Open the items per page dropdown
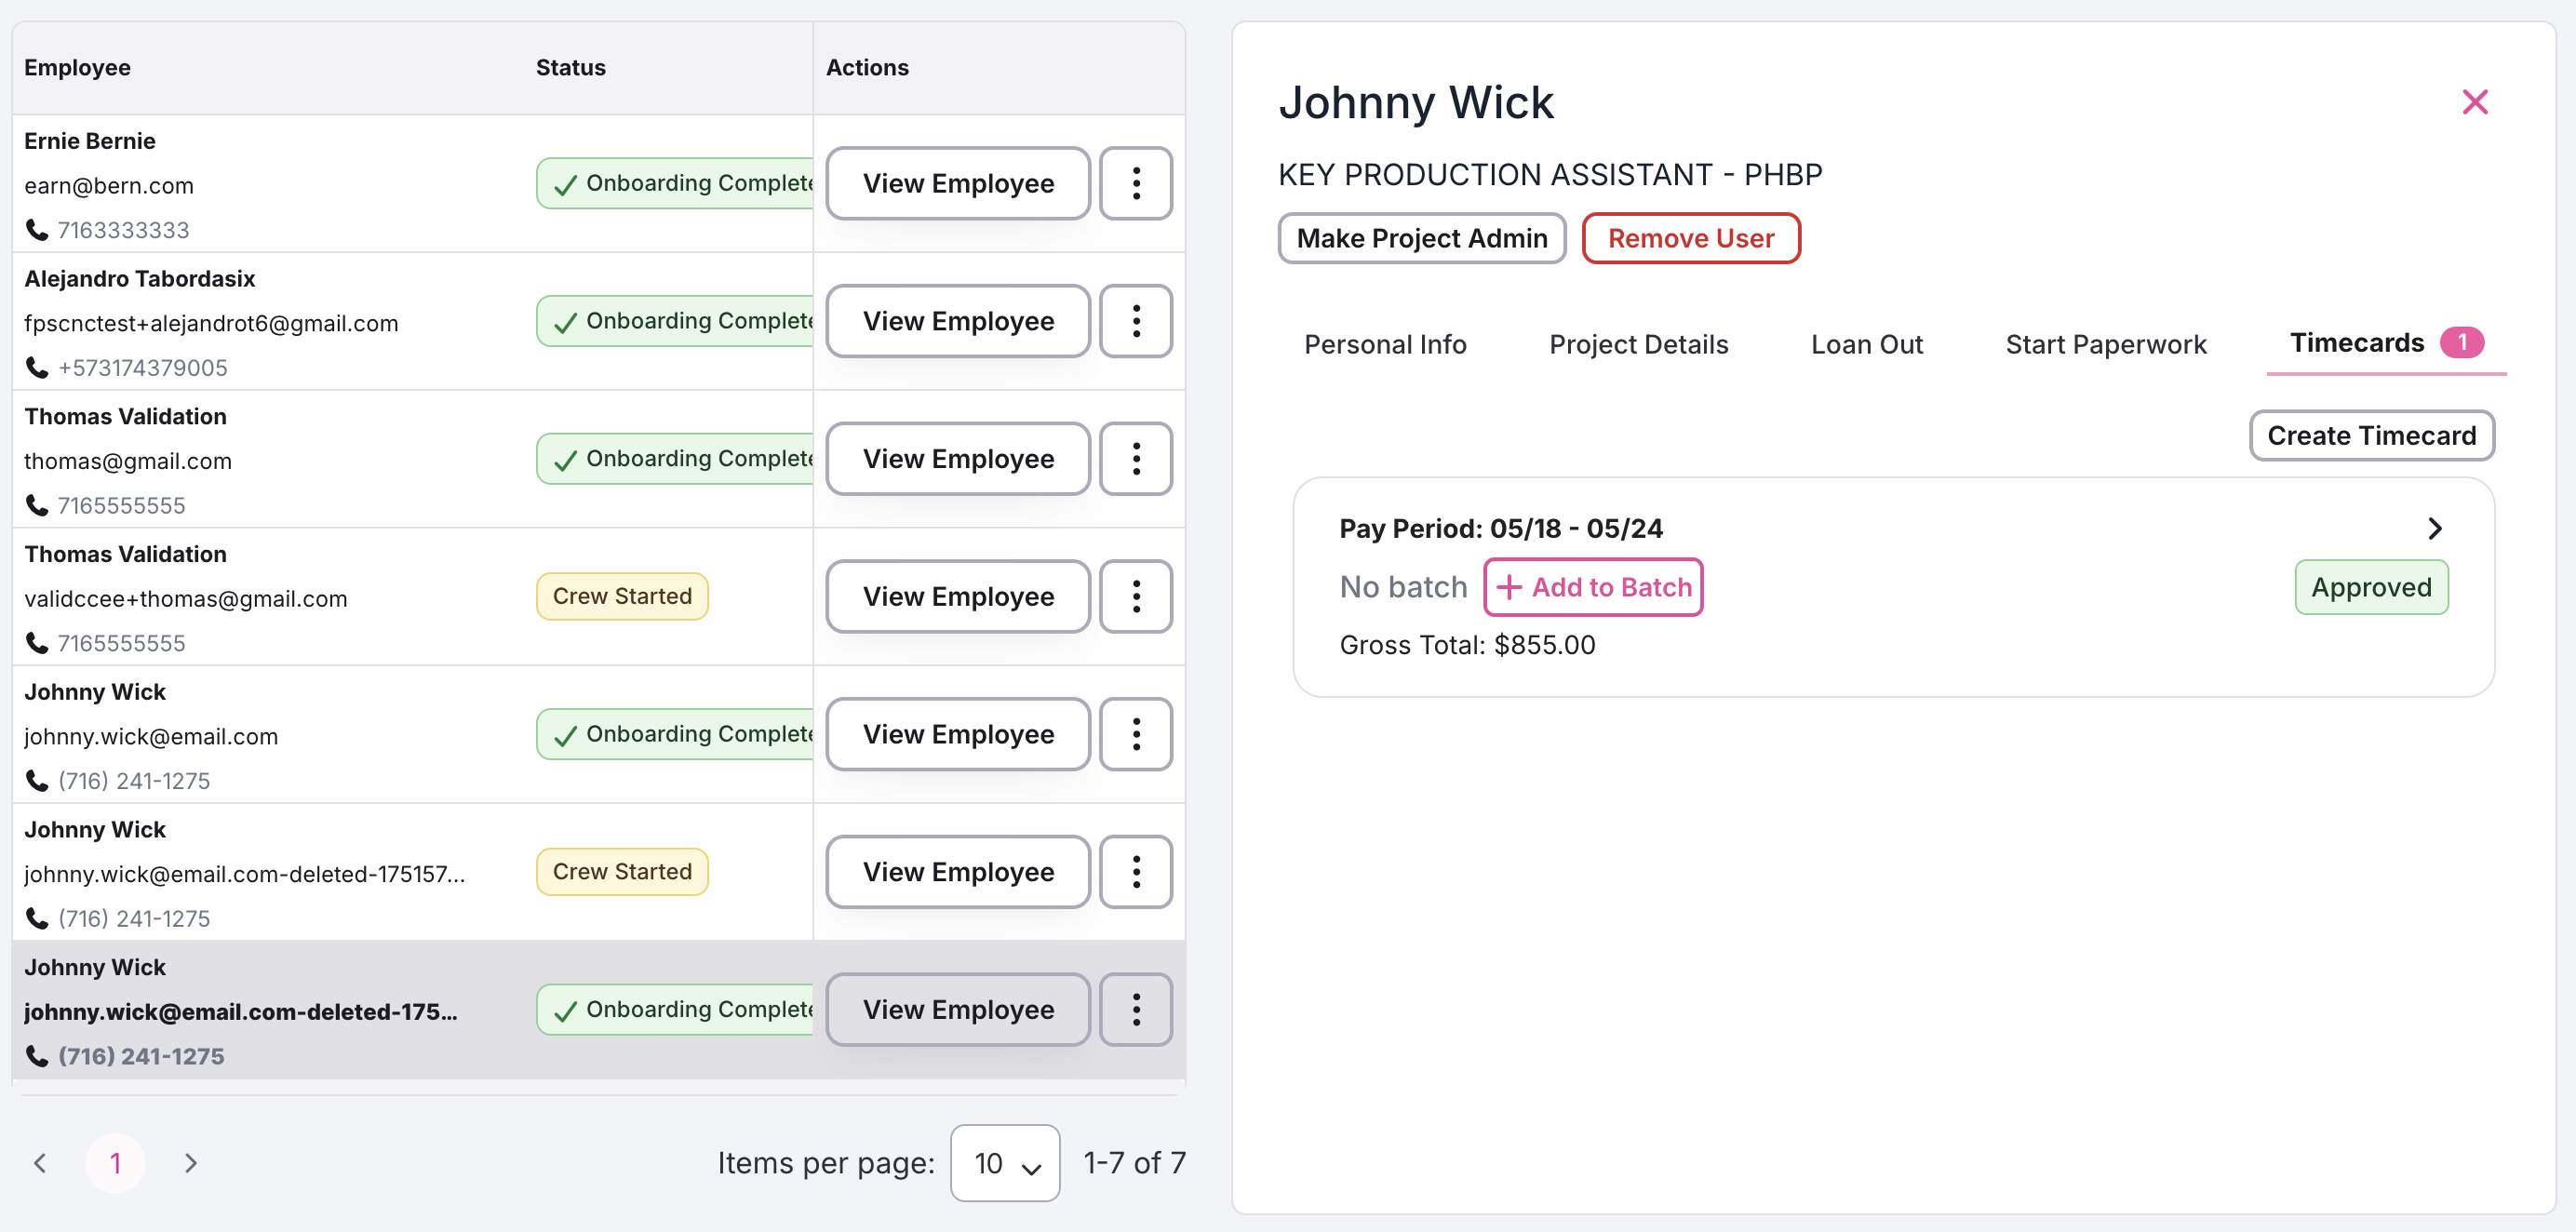The width and height of the screenshot is (2576, 1232). click(1005, 1163)
